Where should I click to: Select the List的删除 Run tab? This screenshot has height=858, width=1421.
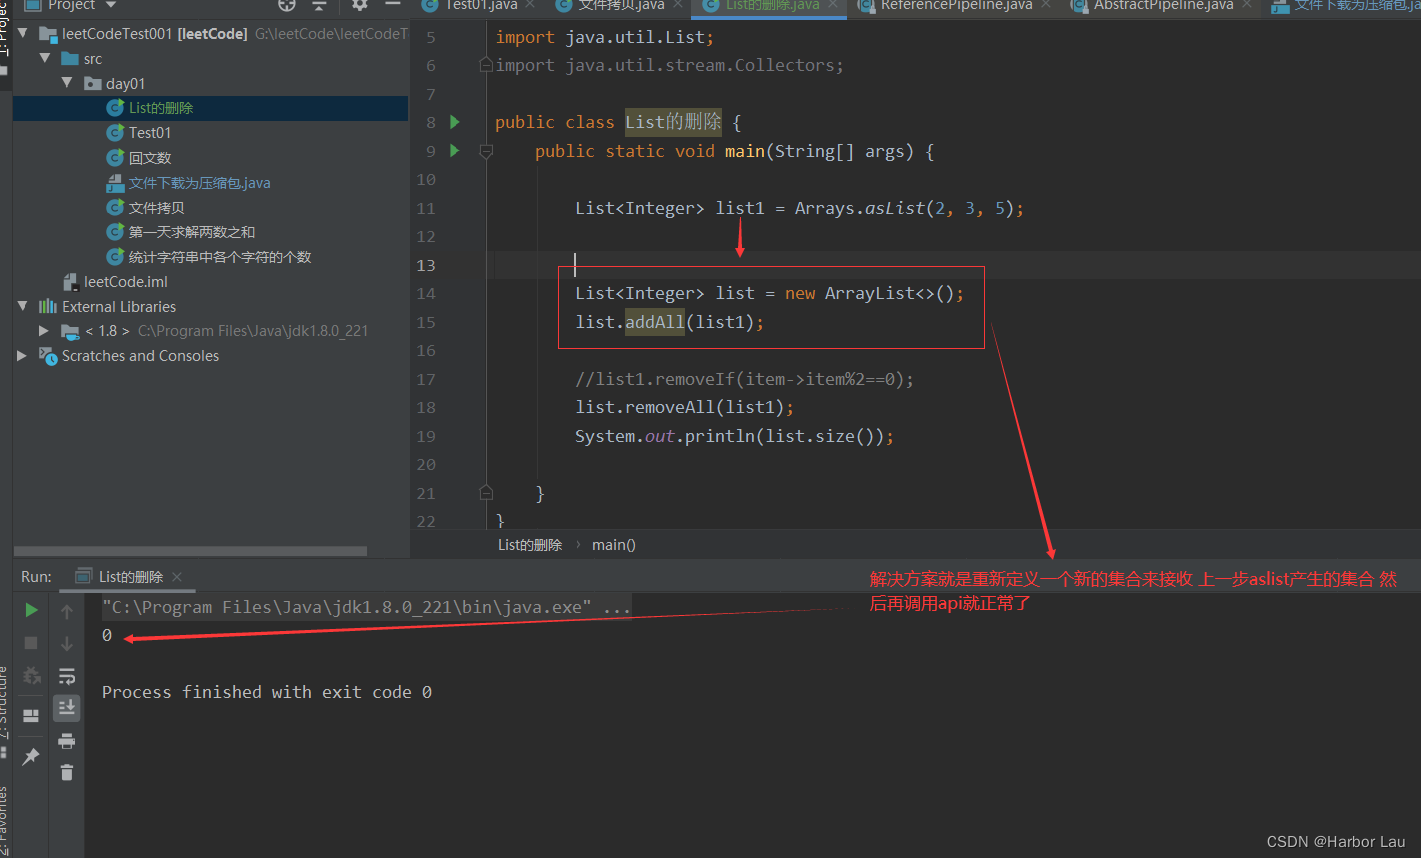pyautogui.click(x=130, y=577)
